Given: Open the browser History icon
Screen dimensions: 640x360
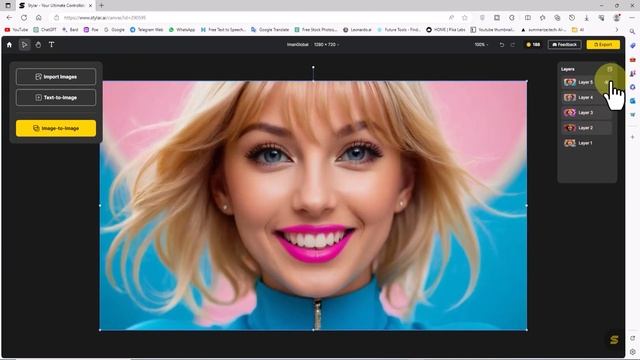Looking at the screenshot, I should pos(572,18).
